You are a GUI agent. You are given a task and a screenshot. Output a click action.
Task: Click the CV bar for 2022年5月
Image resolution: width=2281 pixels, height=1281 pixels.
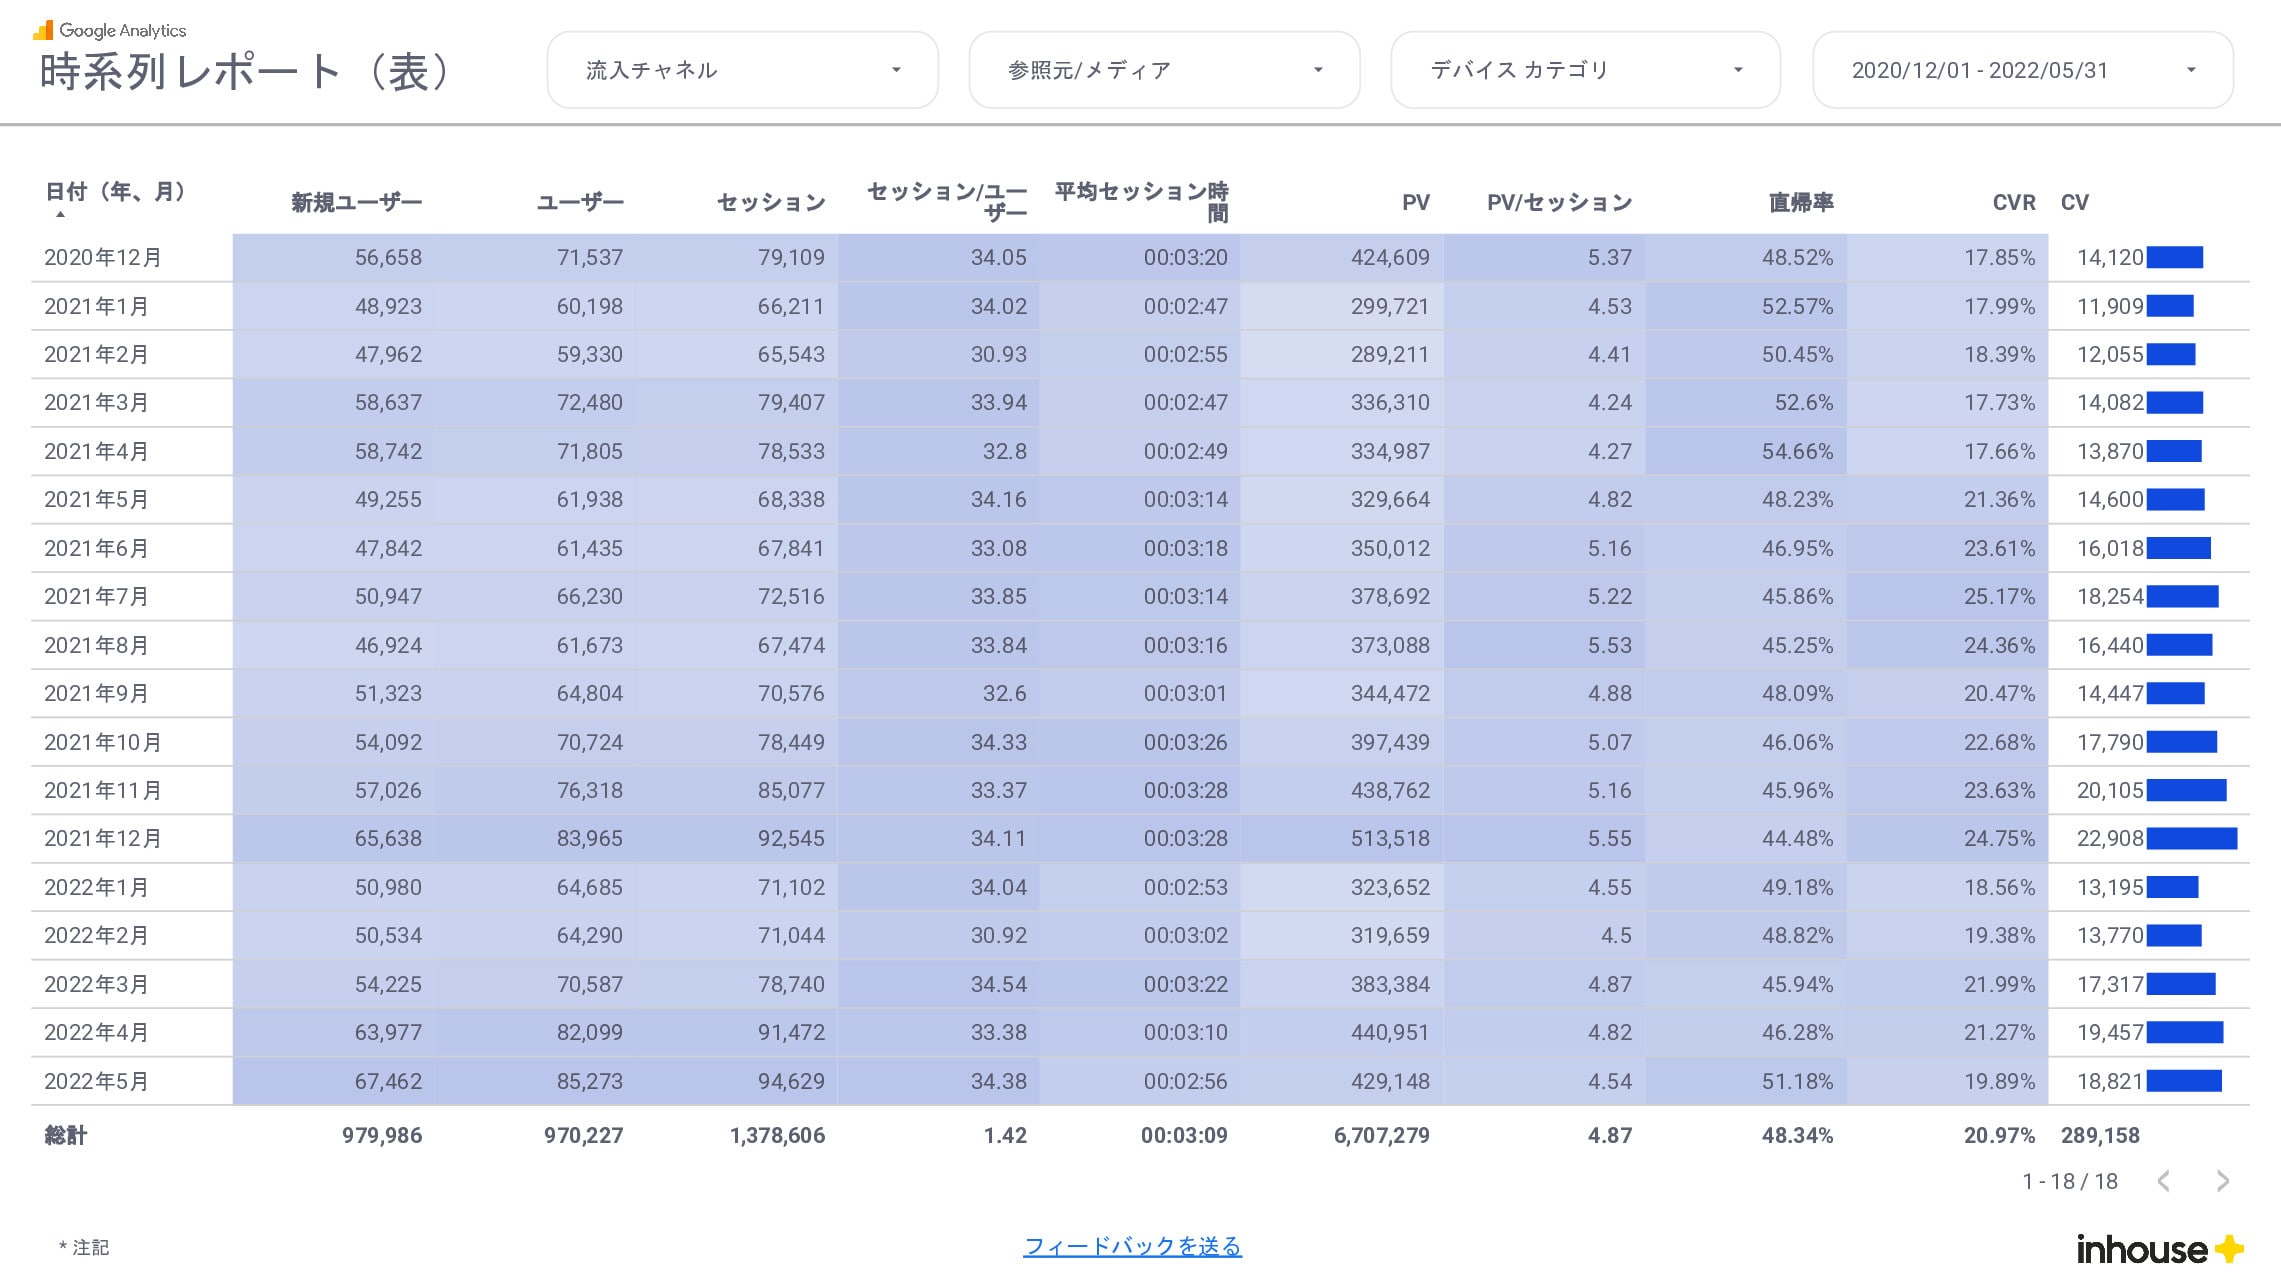click(x=2183, y=1081)
